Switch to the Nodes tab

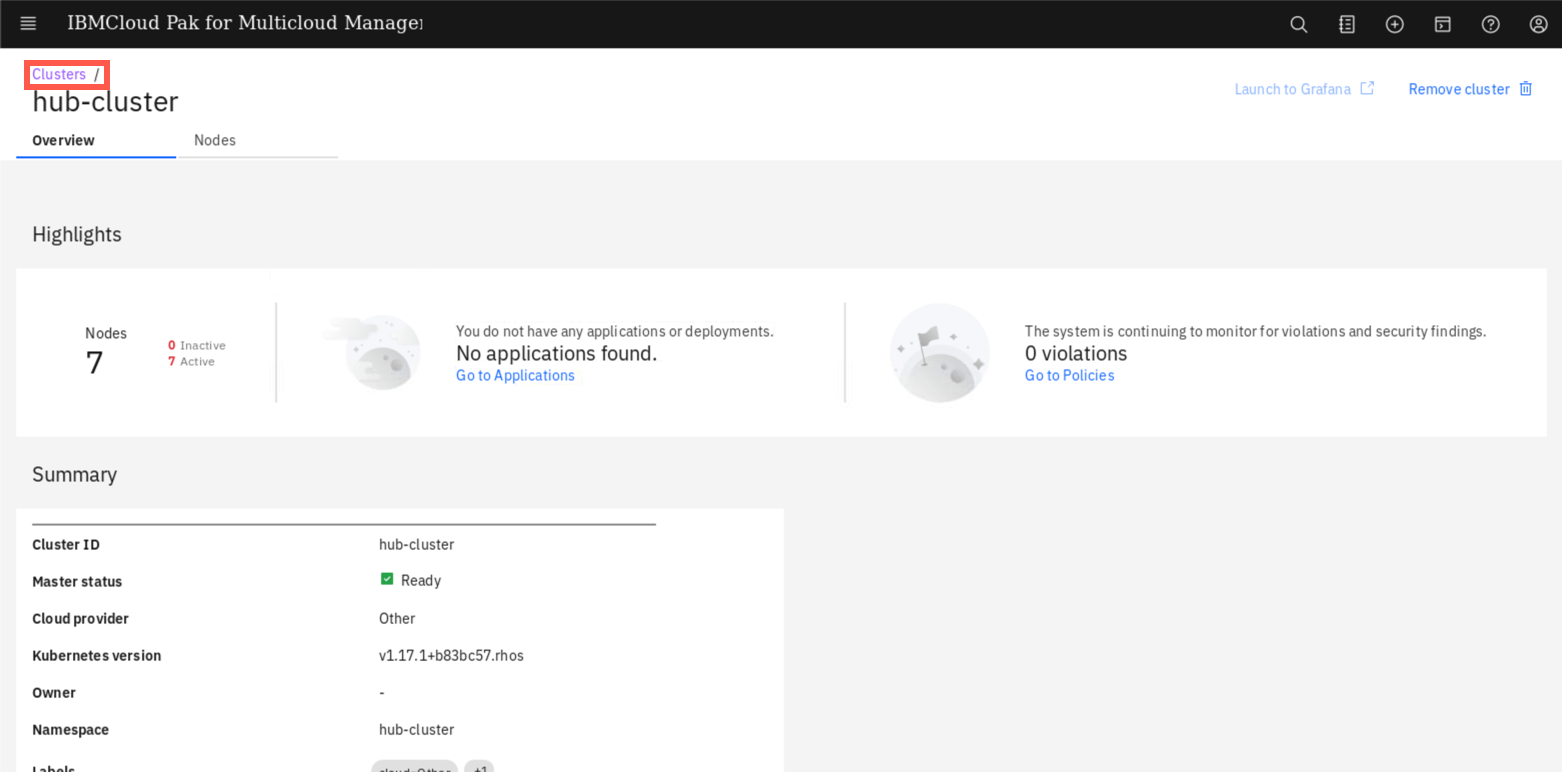click(214, 140)
